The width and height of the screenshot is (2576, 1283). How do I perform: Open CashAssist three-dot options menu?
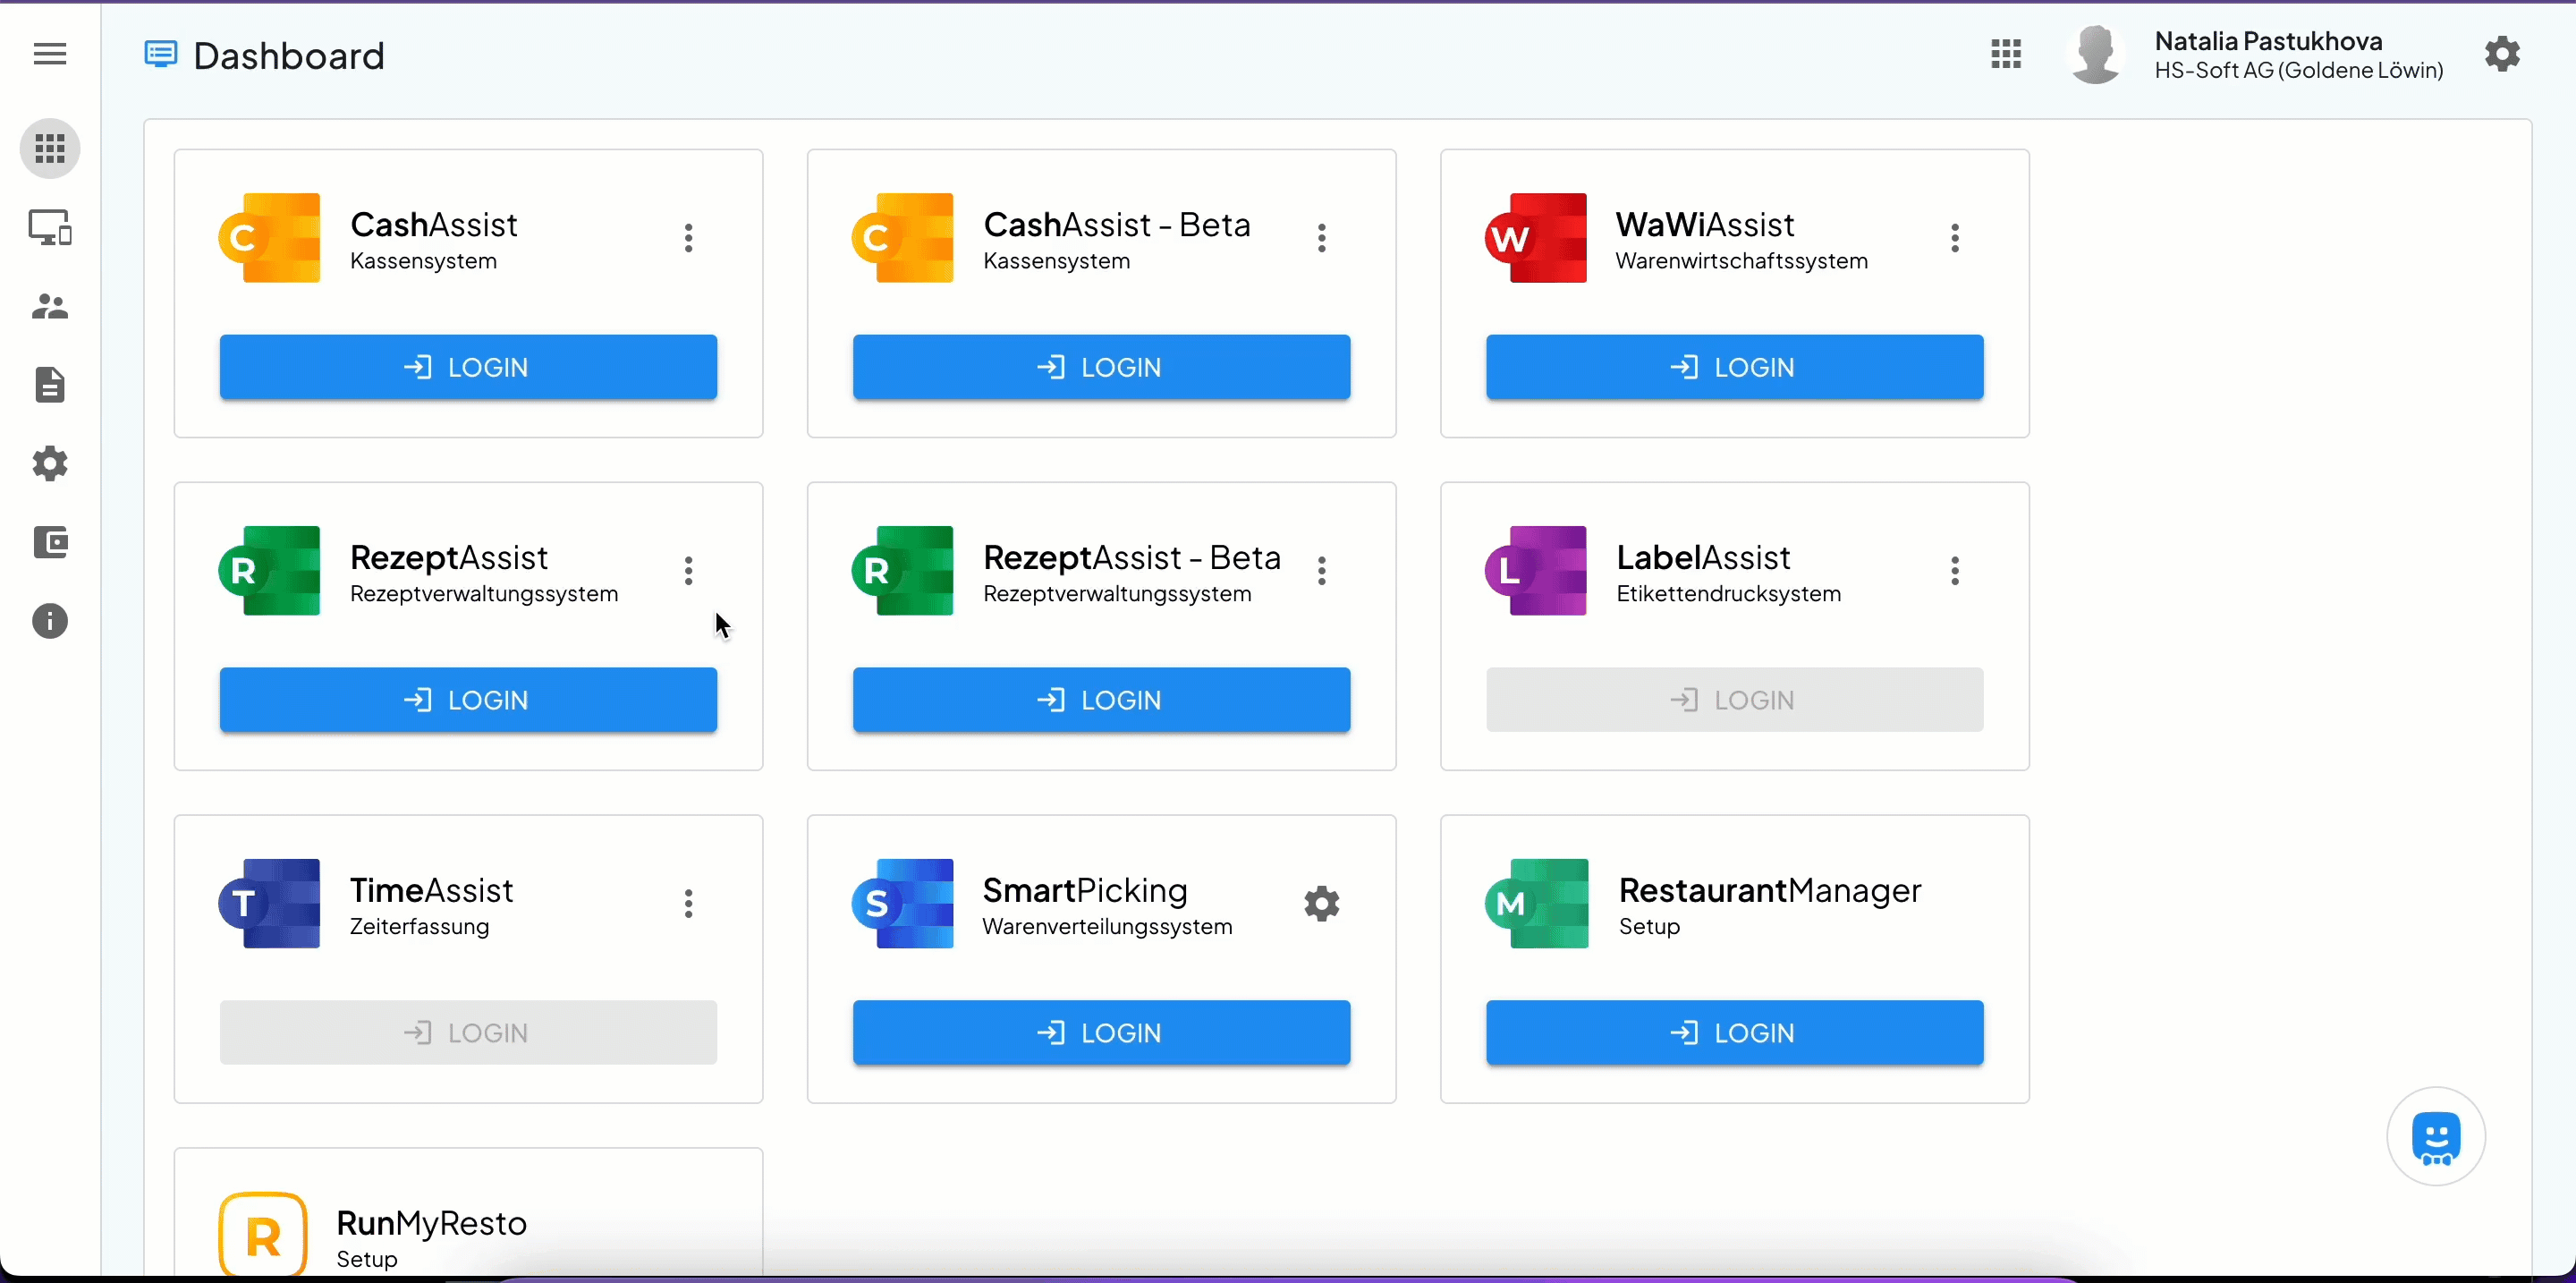pos(688,238)
